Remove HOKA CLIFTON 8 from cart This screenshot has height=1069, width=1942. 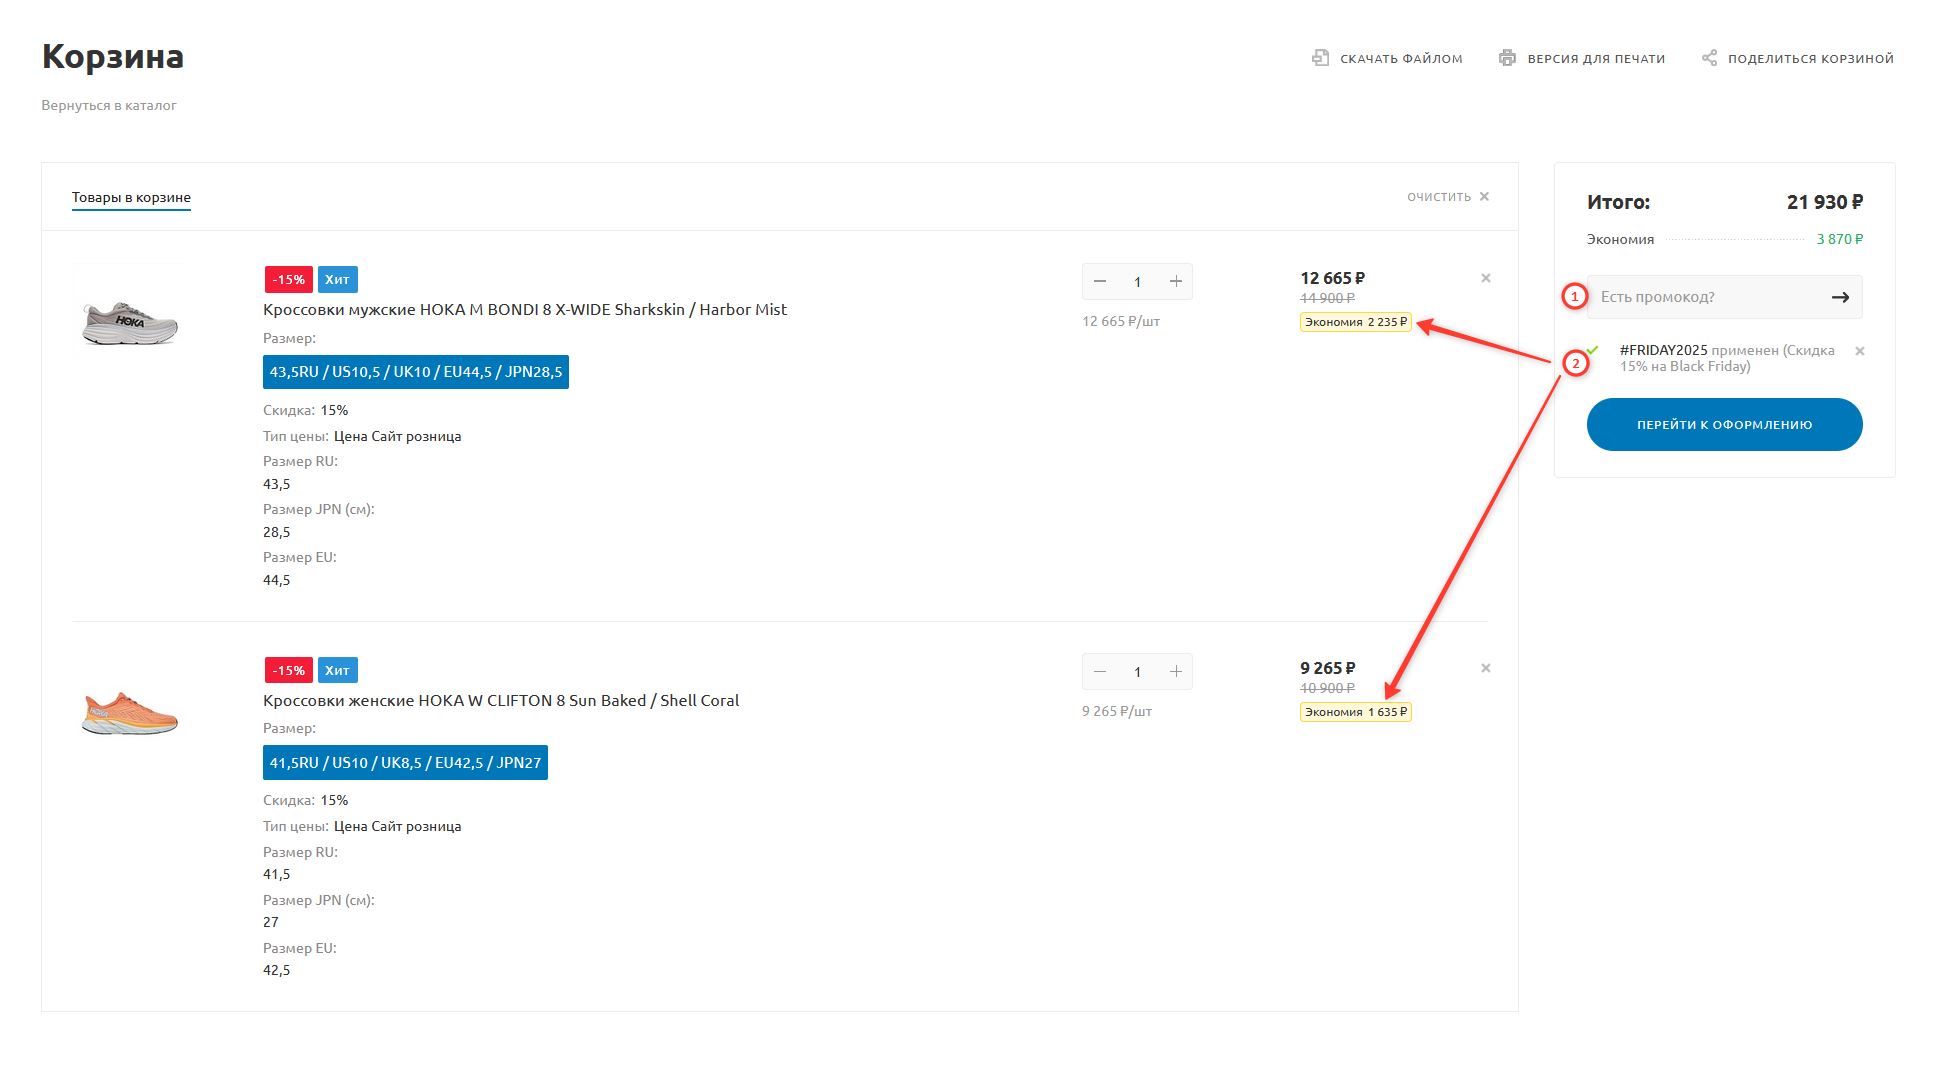pyautogui.click(x=1485, y=668)
